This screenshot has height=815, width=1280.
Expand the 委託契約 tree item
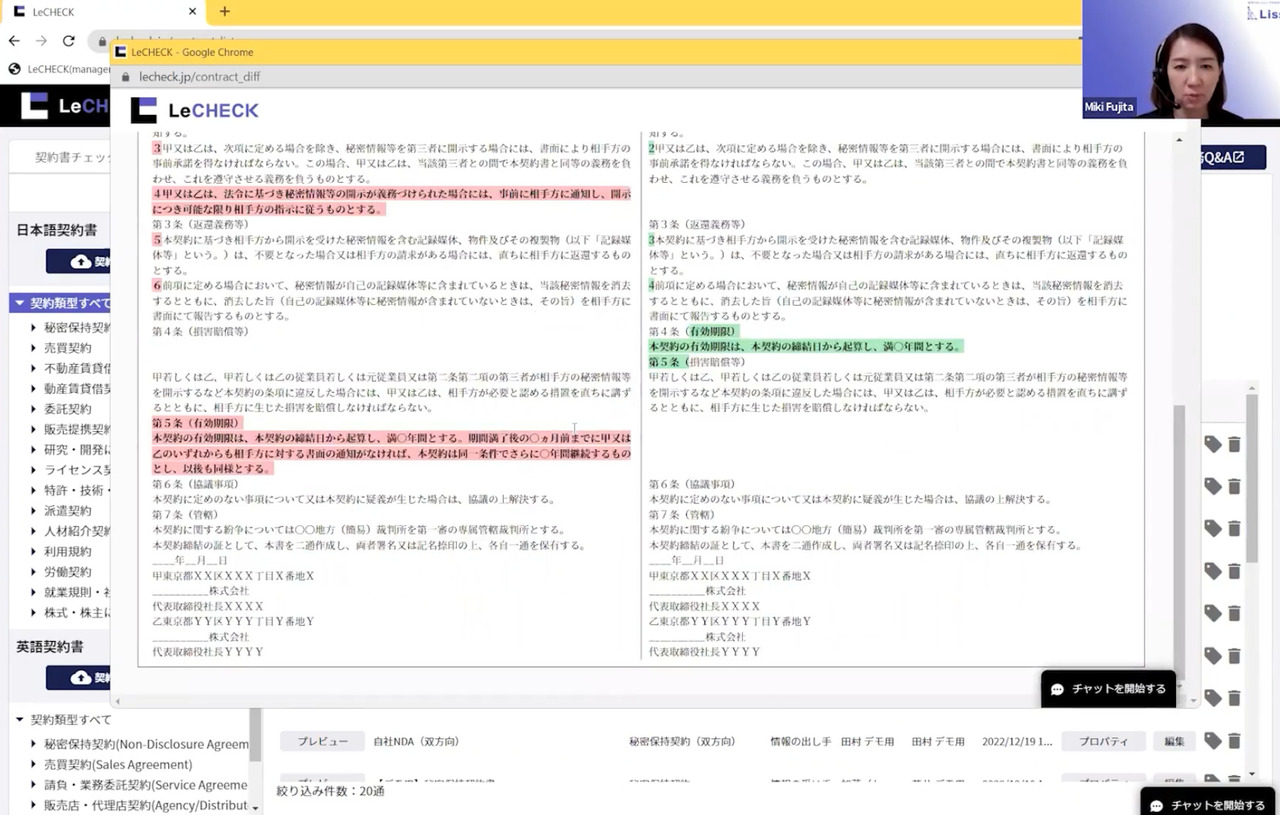(33, 409)
